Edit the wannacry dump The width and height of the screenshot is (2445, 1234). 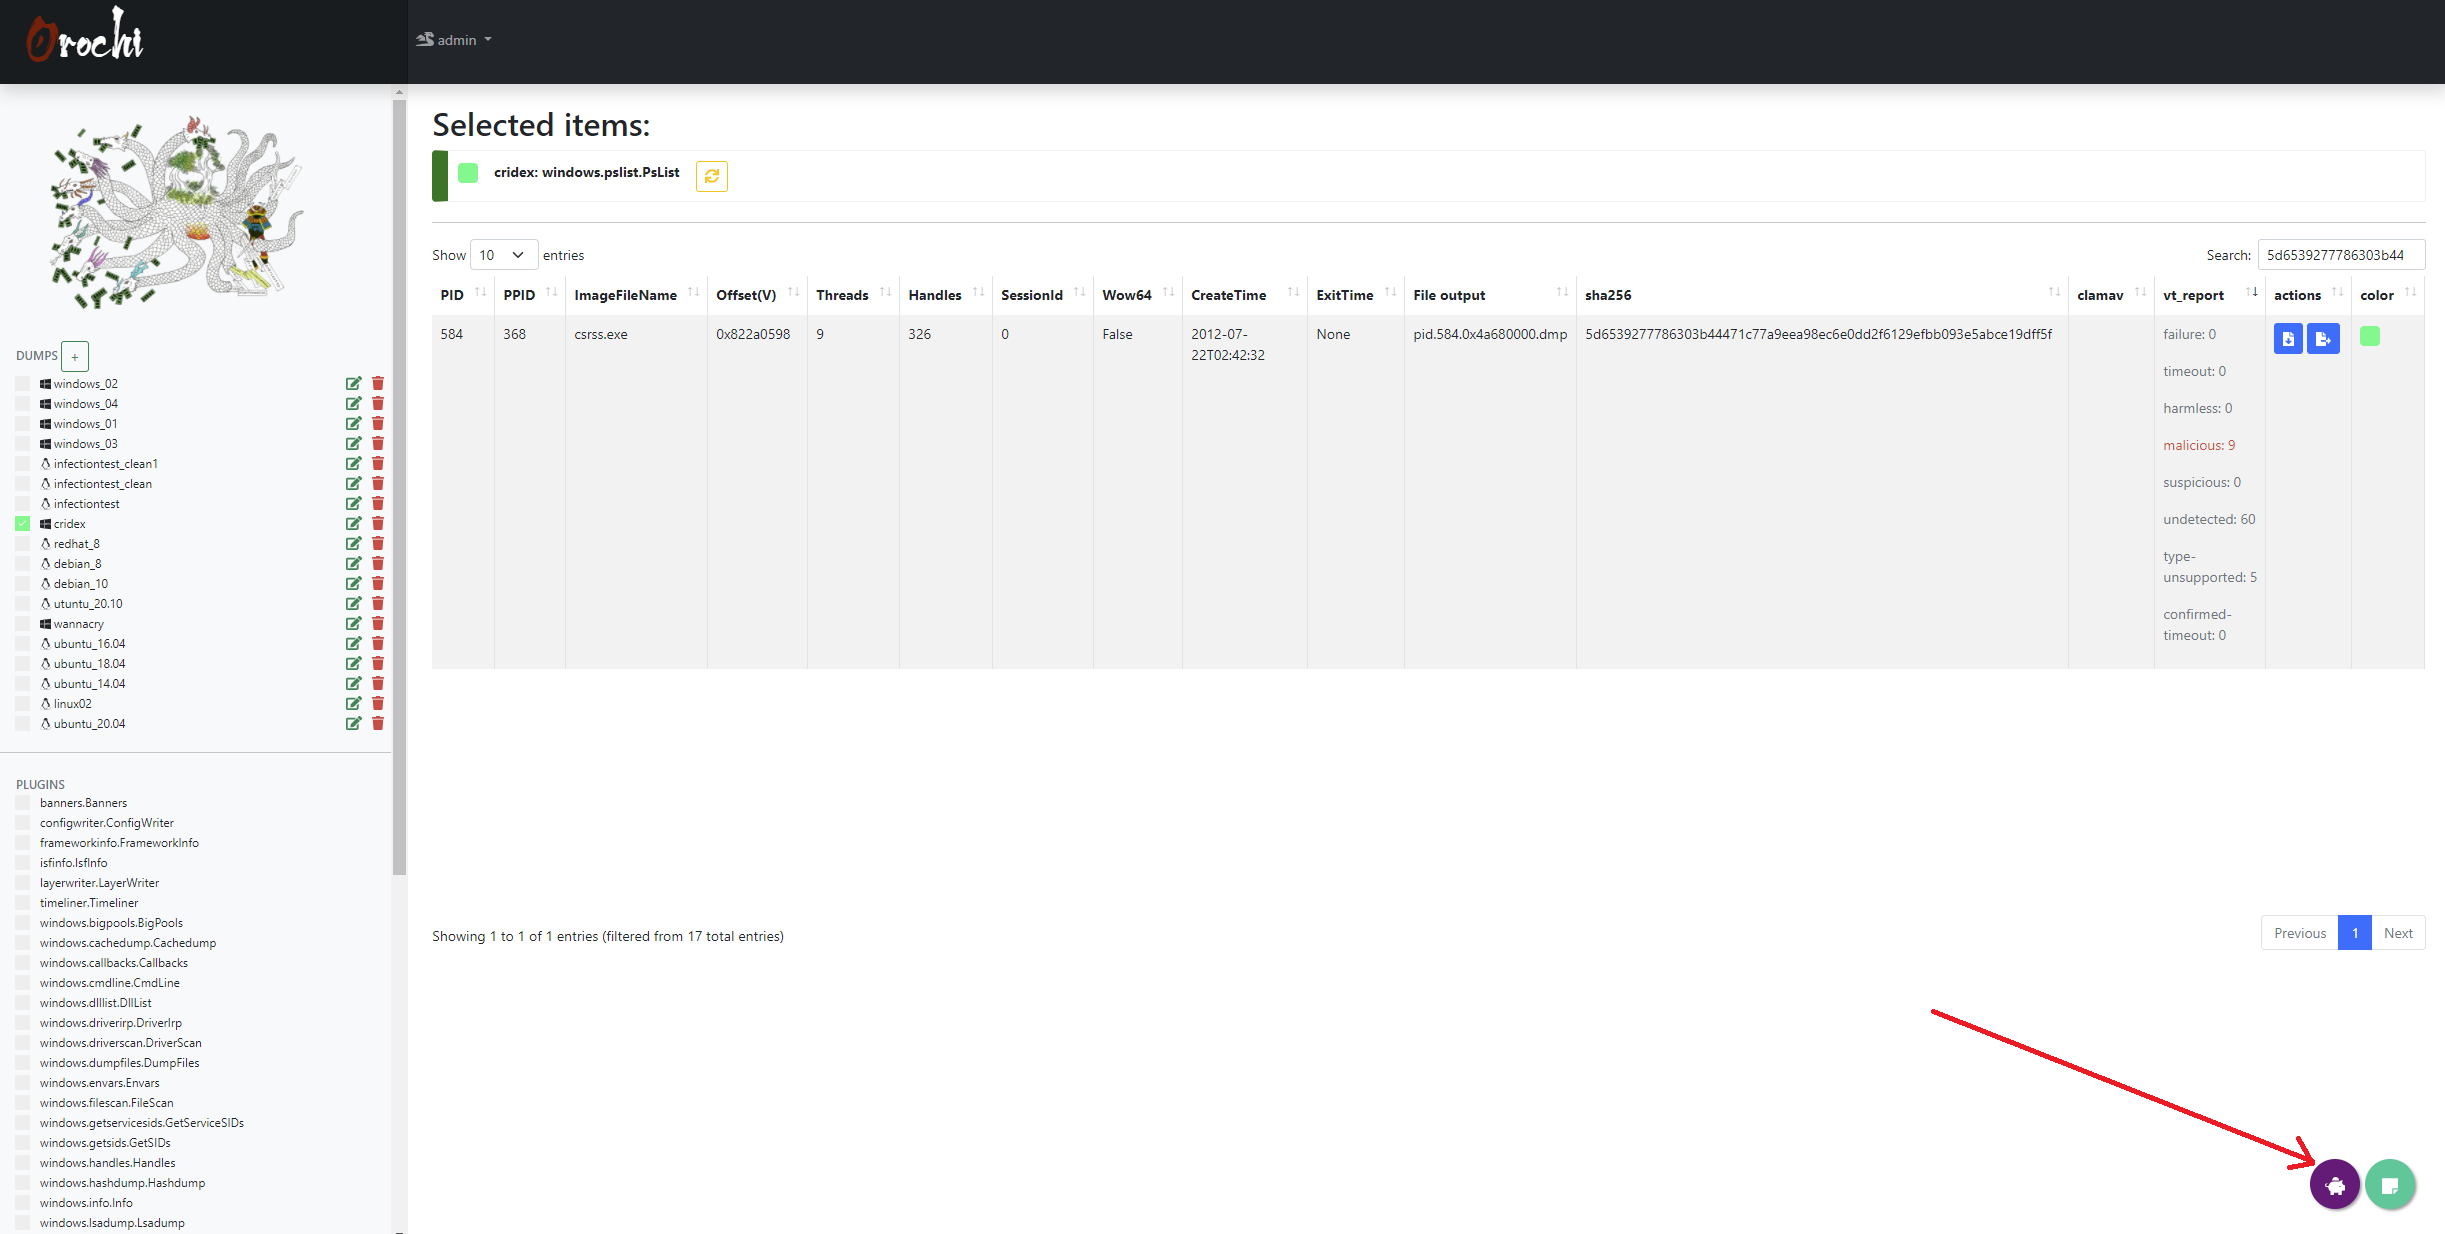click(353, 624)
